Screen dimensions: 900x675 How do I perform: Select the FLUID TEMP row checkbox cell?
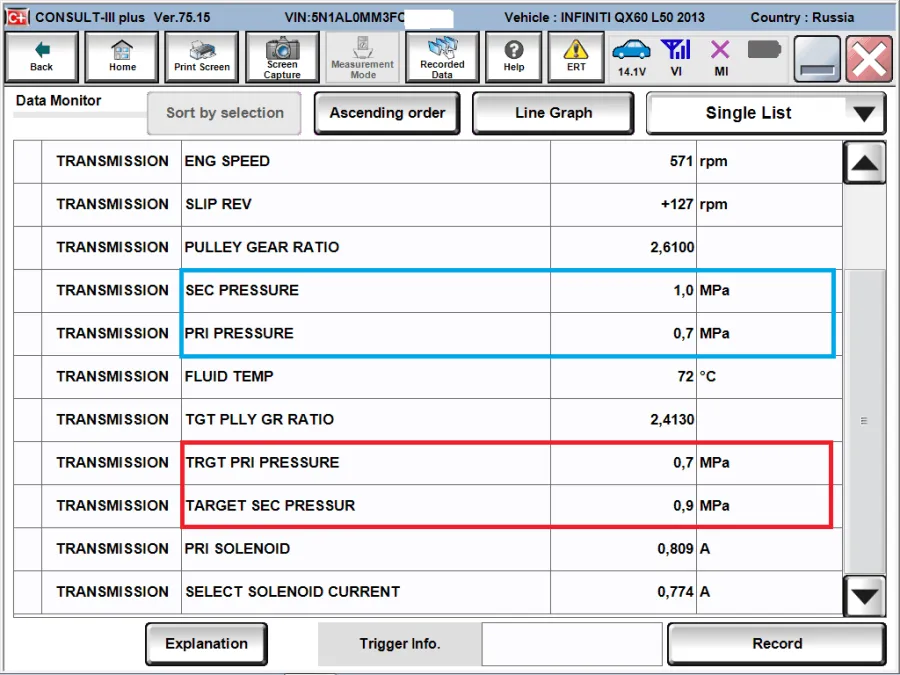click(x=28, y=377)
